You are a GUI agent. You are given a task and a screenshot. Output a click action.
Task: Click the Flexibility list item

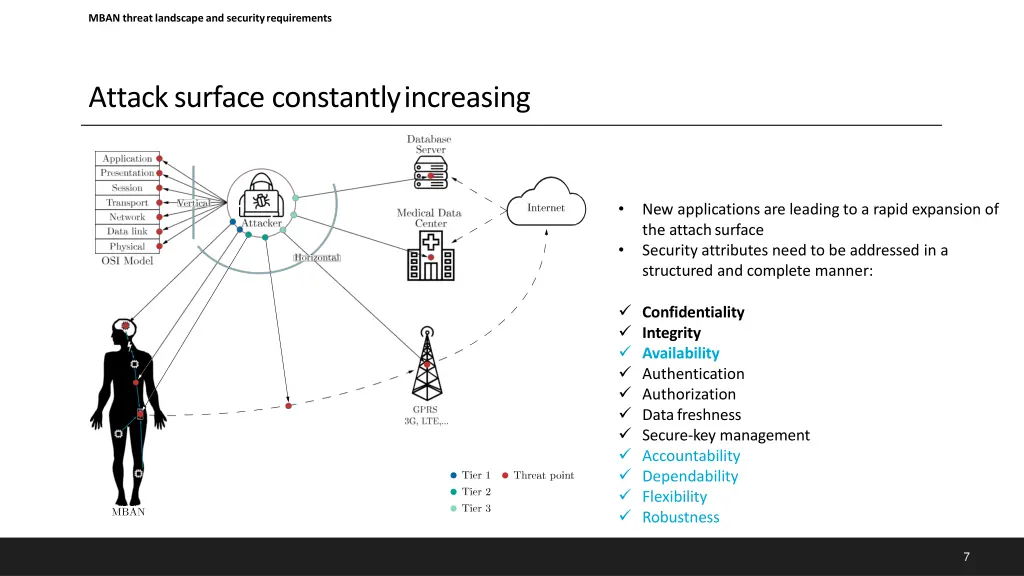coord(675,496)
